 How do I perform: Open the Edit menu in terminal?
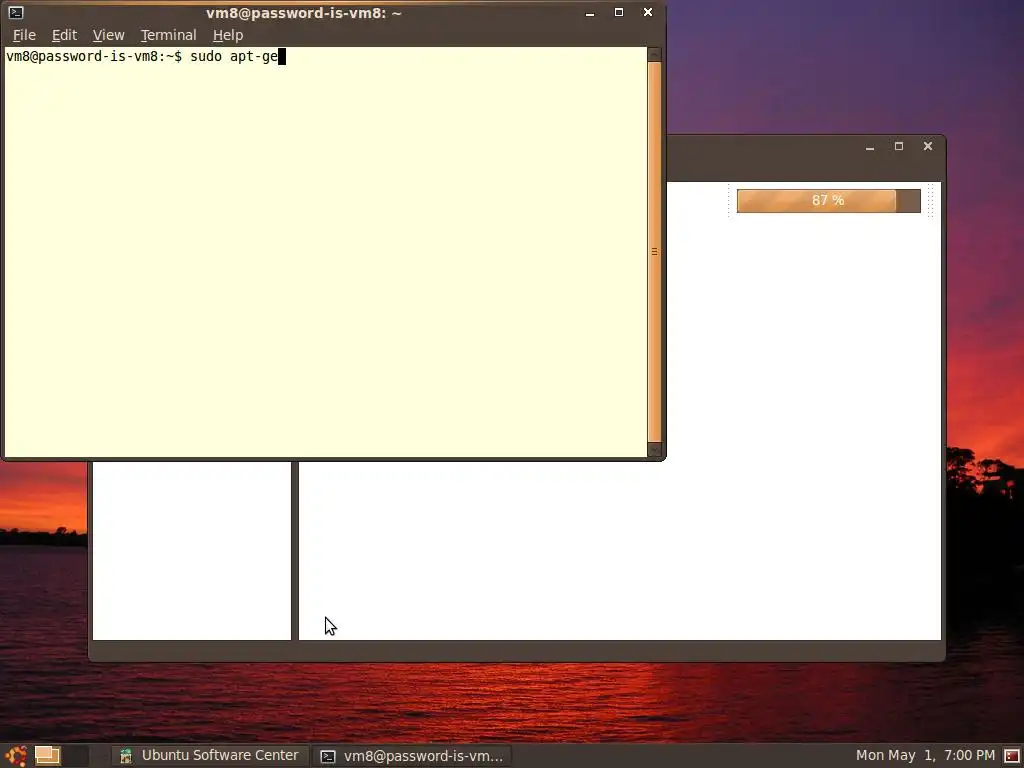64,35
